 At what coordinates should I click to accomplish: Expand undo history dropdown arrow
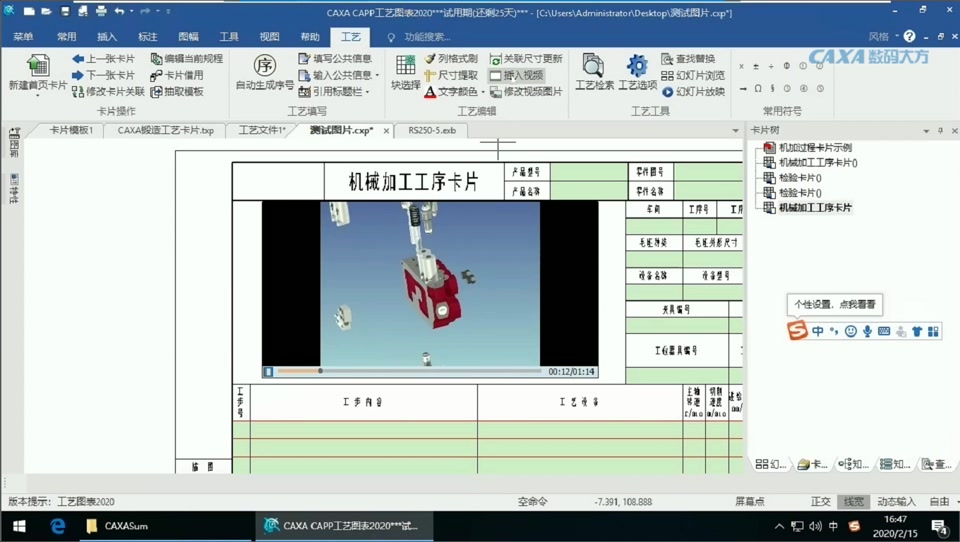pyautogui.click(x=132, y=11)
